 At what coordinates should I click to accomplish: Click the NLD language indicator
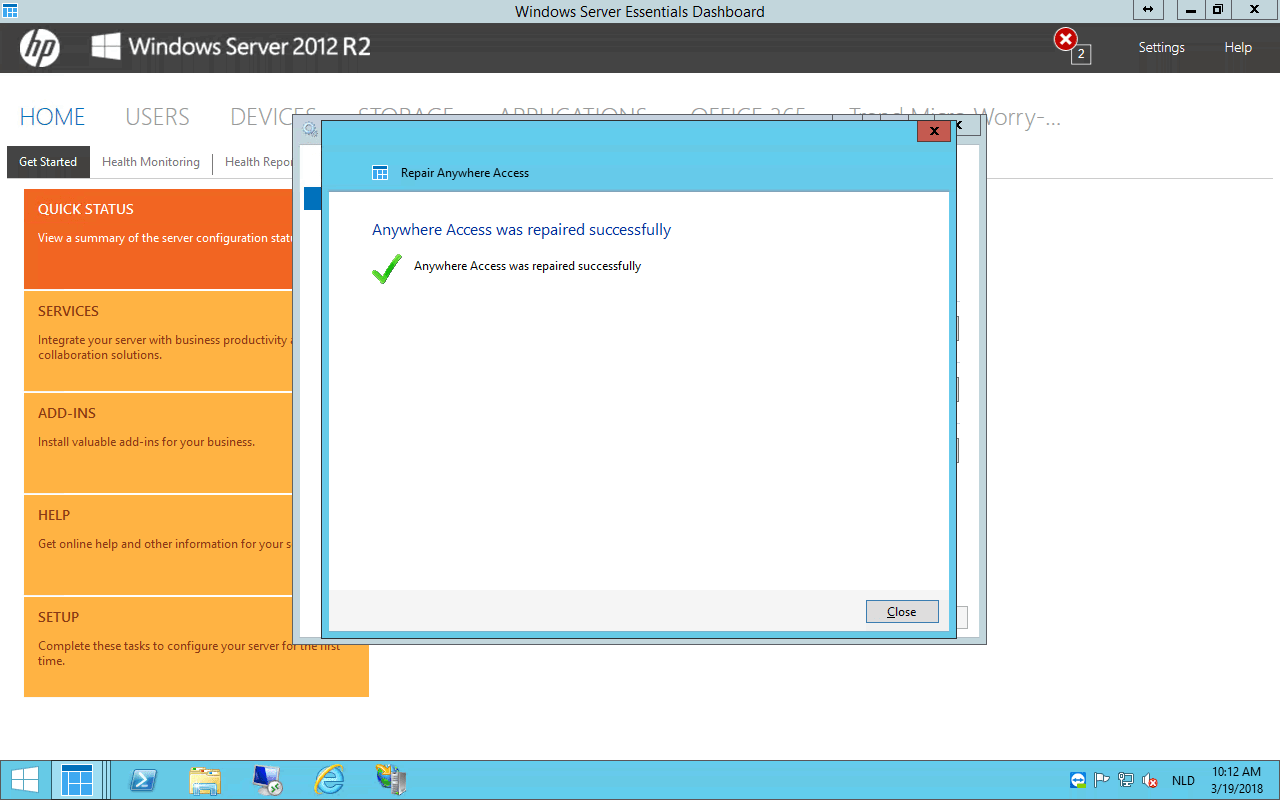1183,780
